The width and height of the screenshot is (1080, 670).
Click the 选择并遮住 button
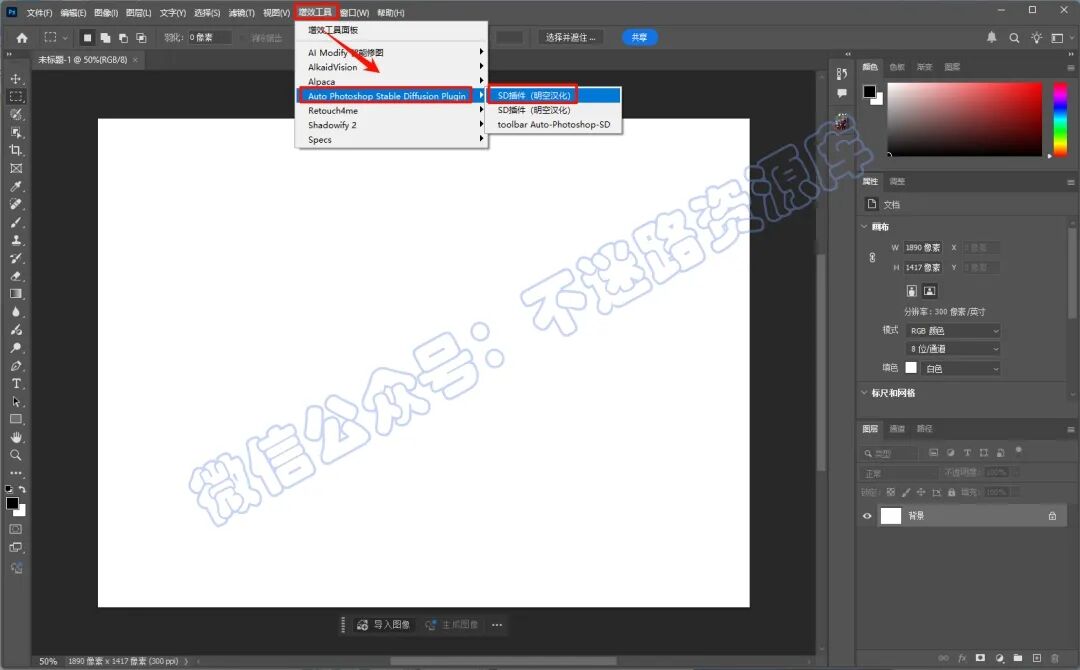coord(571,37)
